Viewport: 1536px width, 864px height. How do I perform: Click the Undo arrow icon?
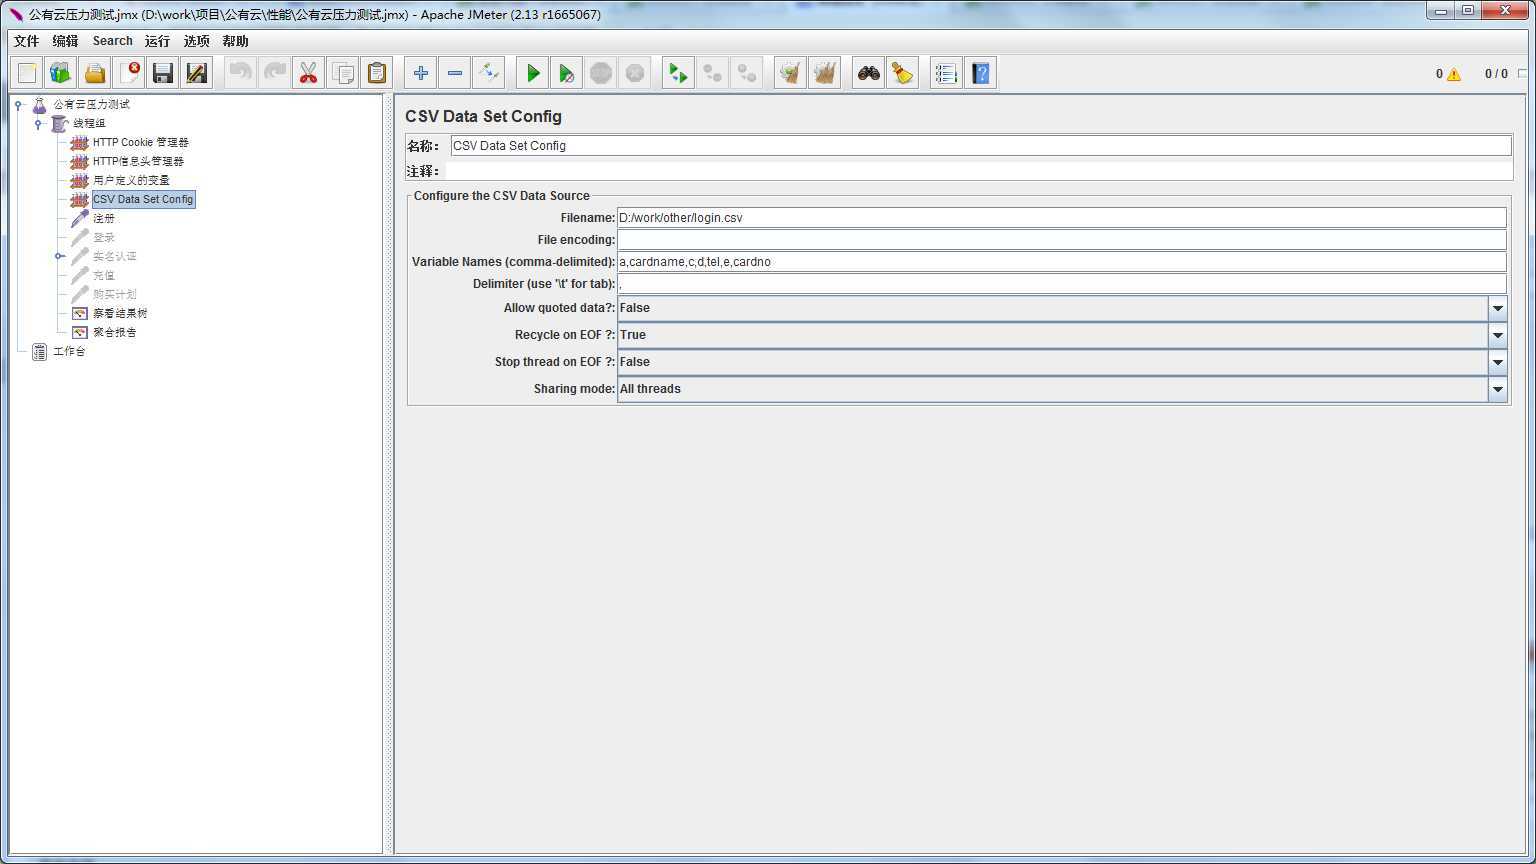[x=241, y=73]
